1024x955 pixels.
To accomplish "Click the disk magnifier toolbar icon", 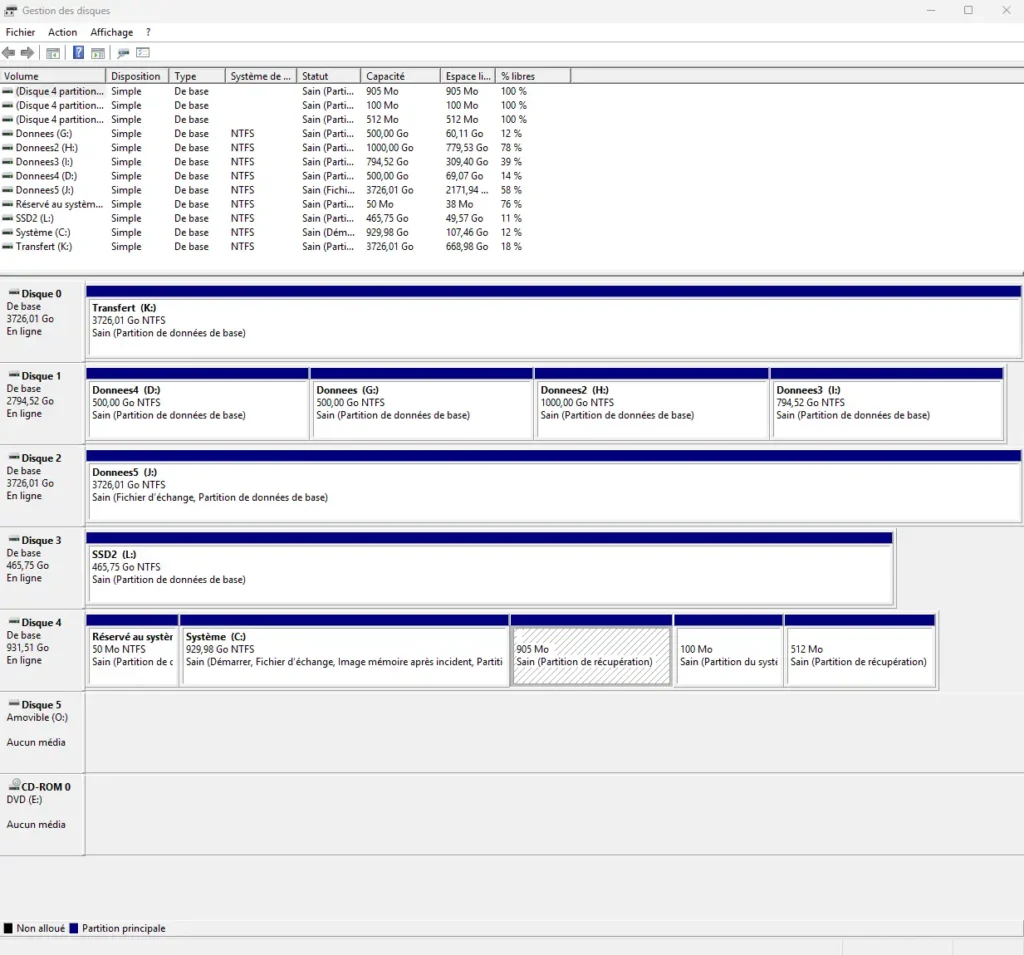I will point(122,52).
